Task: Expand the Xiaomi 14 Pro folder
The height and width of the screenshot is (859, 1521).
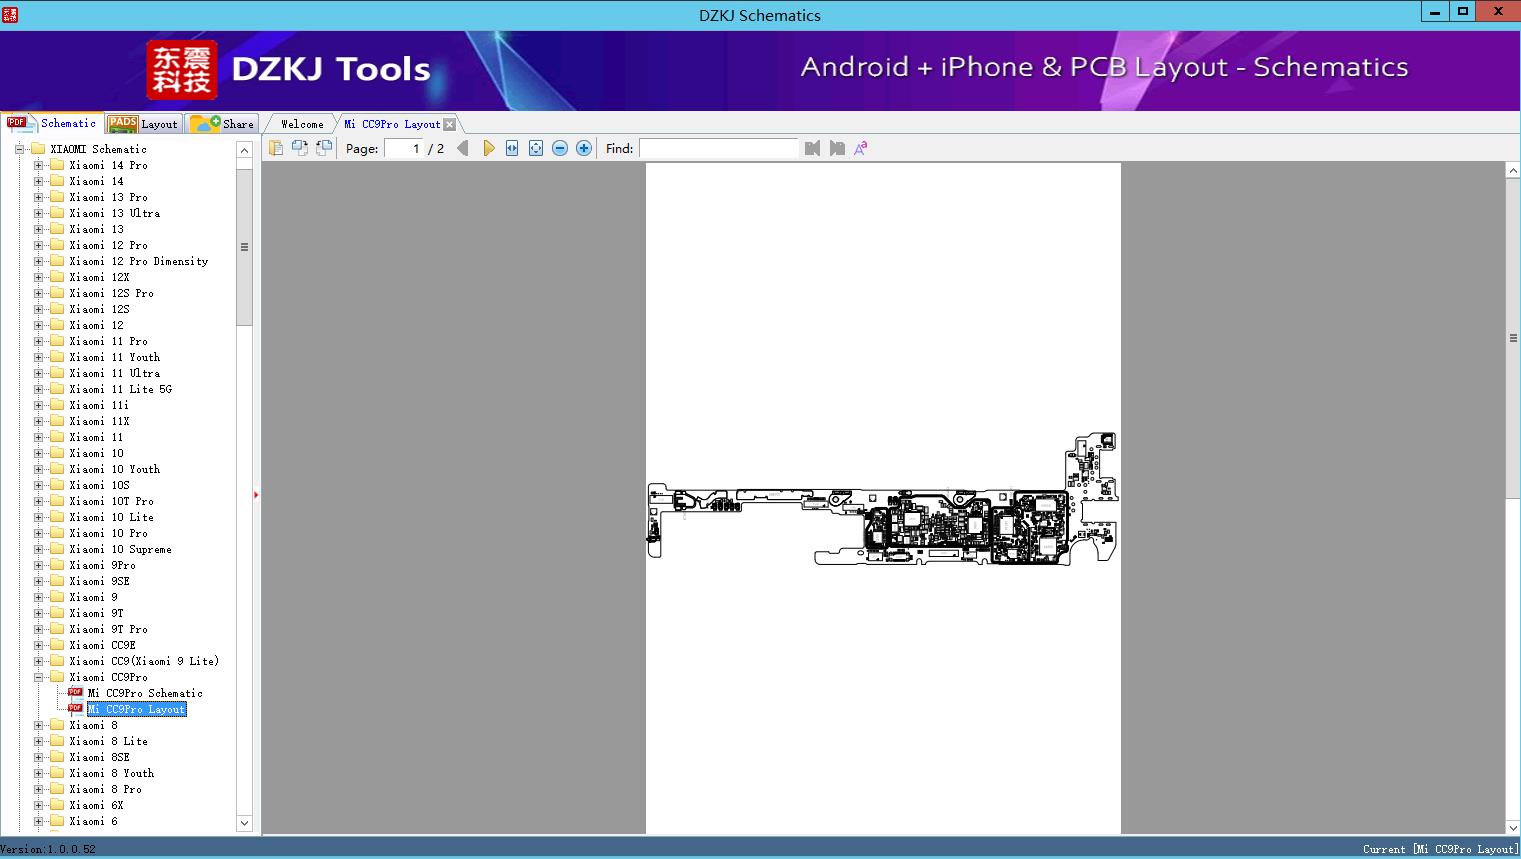Action: click(38, 165)
